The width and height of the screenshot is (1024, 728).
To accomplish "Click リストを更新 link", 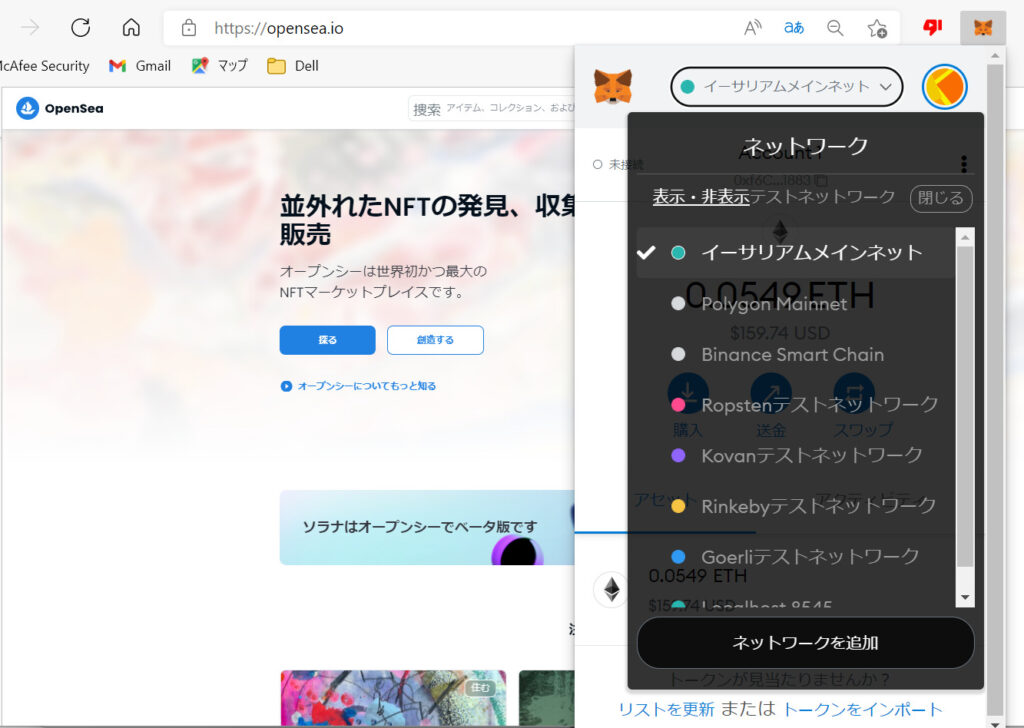I will tap(666, 709).
